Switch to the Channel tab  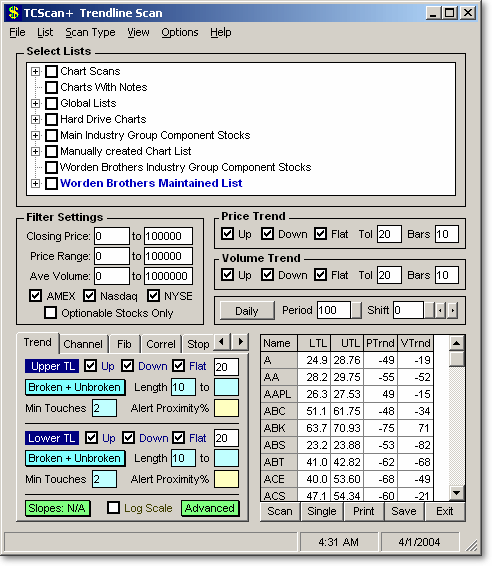click(83, 344)
